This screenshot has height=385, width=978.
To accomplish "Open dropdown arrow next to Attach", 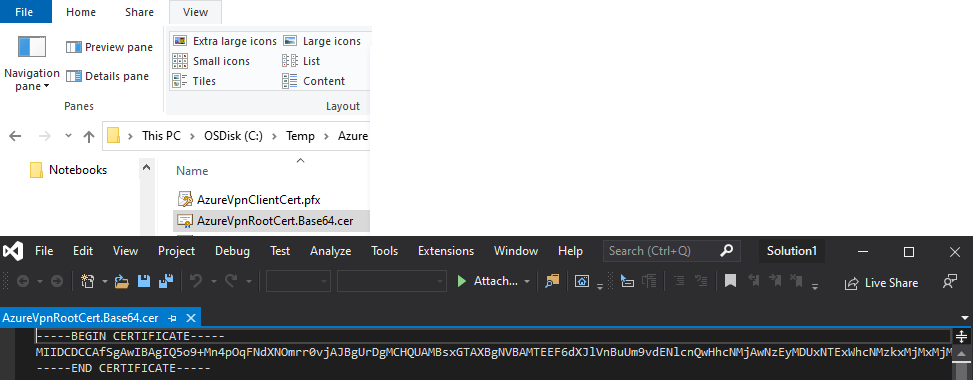I will pyautogui.click(x=527, y=281).
